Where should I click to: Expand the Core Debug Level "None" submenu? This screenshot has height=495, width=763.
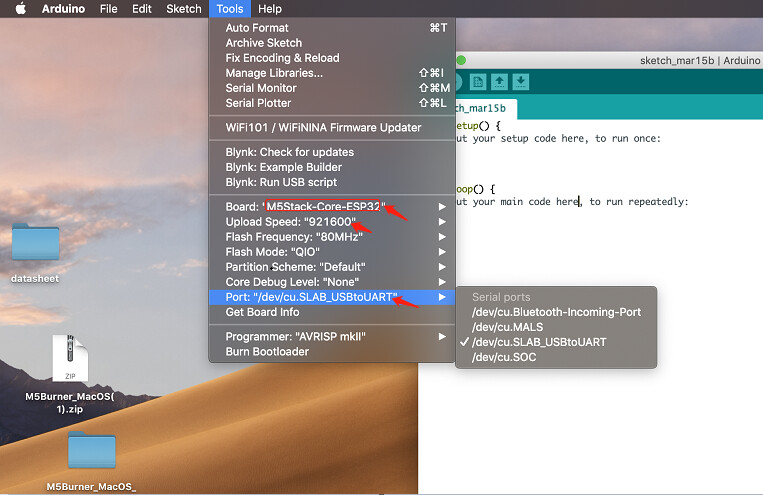(x=332, y=282)
